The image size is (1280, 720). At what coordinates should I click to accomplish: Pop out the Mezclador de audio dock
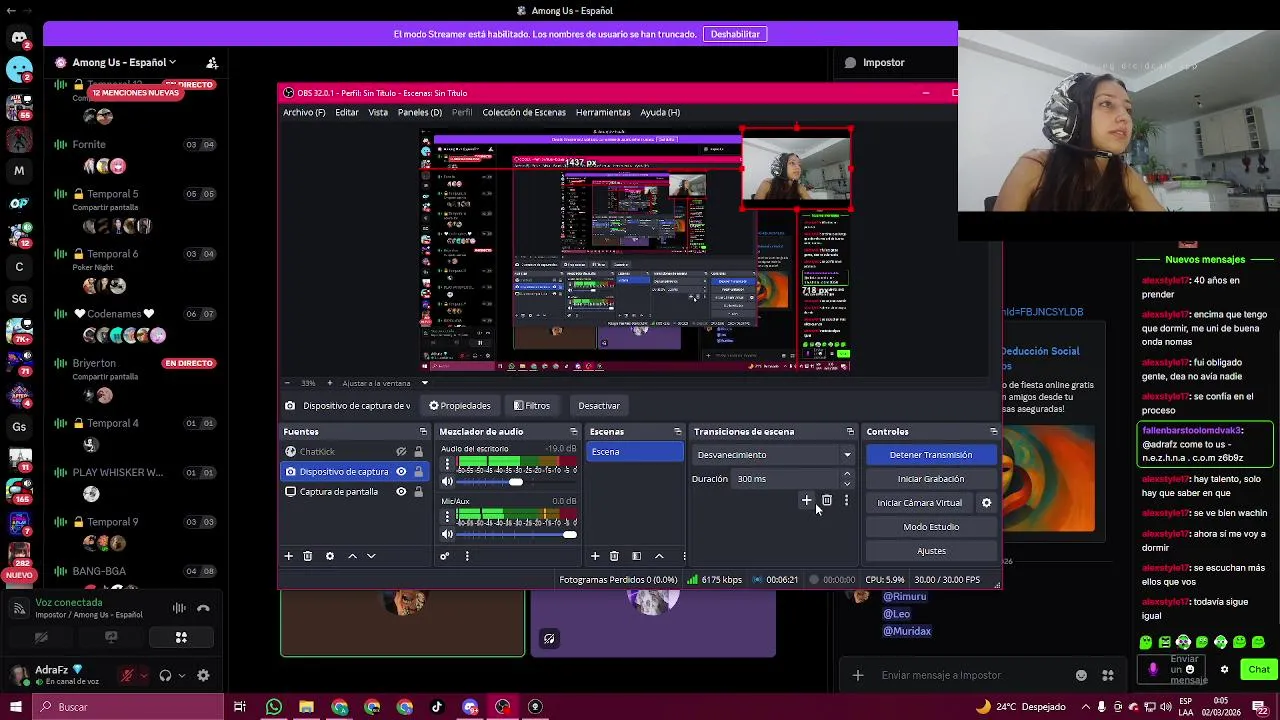click(574, 432)
